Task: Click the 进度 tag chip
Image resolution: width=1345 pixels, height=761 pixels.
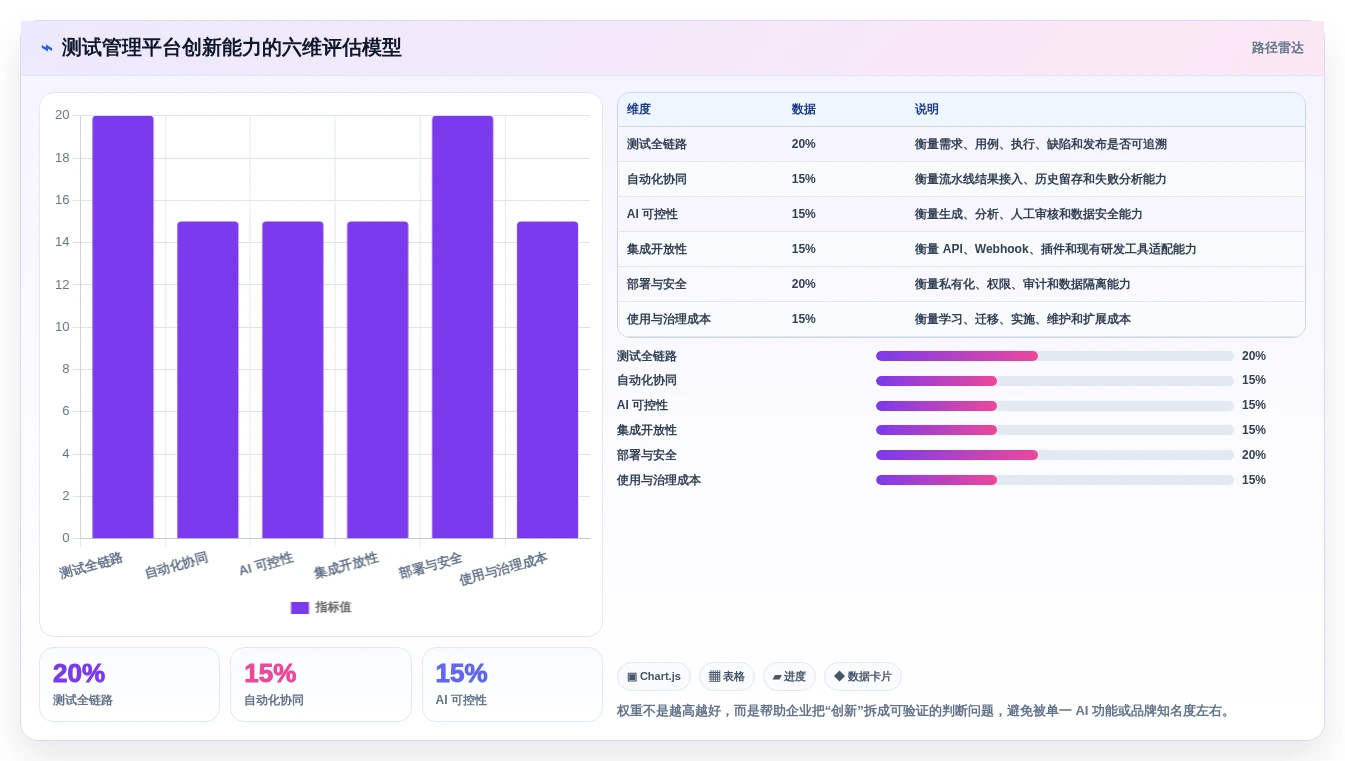Action: click(789, 677)
